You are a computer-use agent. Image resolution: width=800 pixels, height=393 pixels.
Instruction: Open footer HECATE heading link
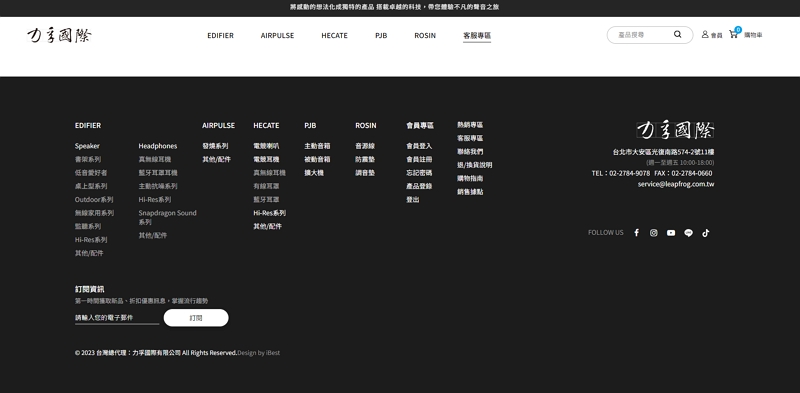point(266,125)
